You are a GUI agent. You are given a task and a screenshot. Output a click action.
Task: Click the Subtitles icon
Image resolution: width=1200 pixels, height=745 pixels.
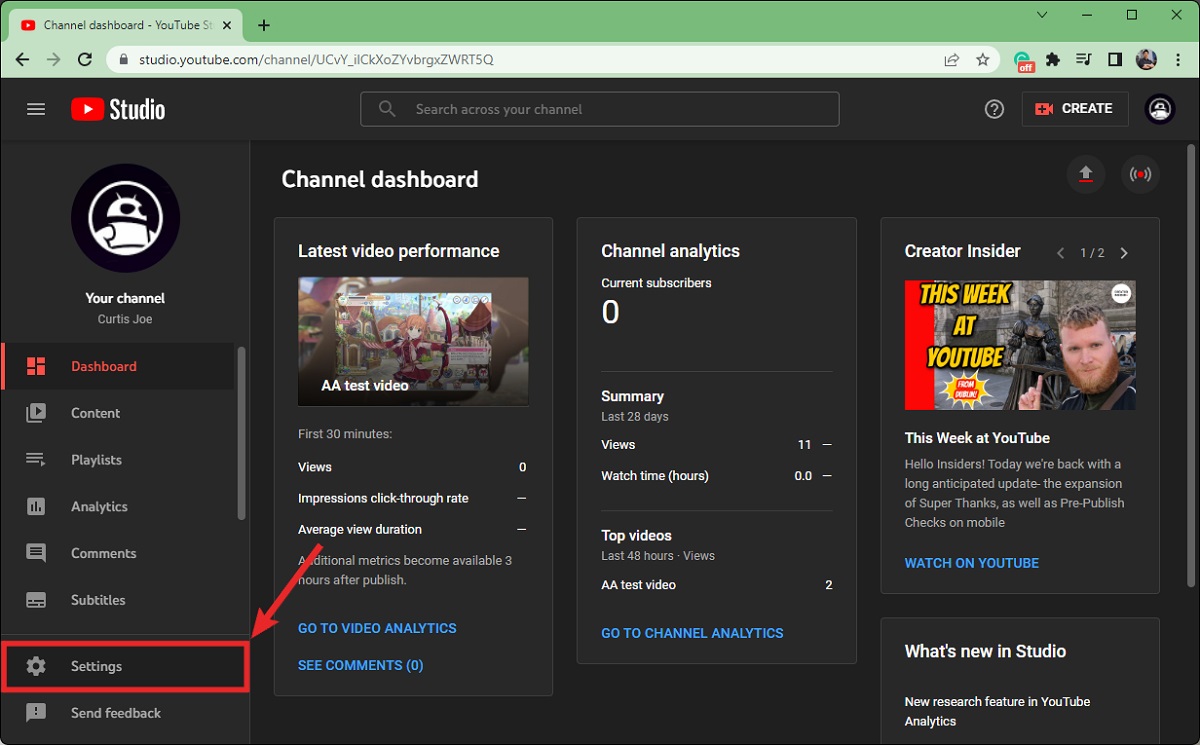[x=36, y=600]
